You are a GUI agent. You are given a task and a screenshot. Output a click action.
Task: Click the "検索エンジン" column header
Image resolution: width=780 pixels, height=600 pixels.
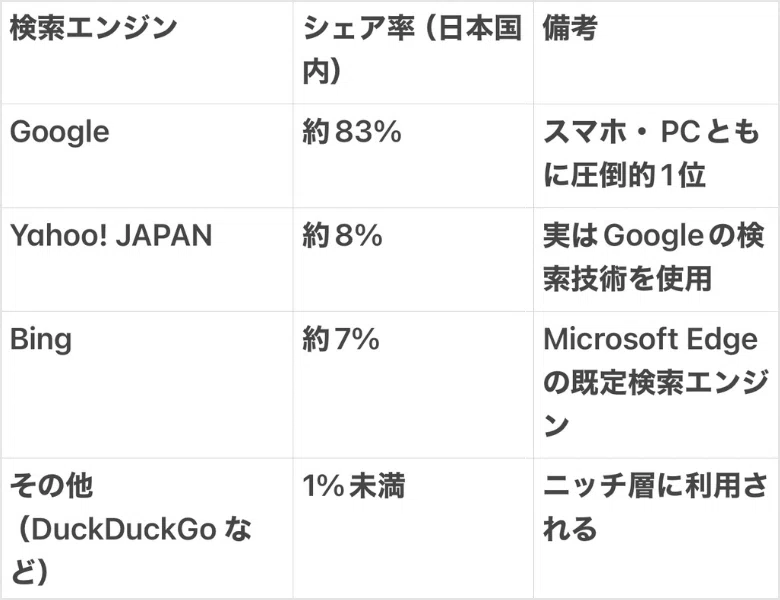click(92, 29)
